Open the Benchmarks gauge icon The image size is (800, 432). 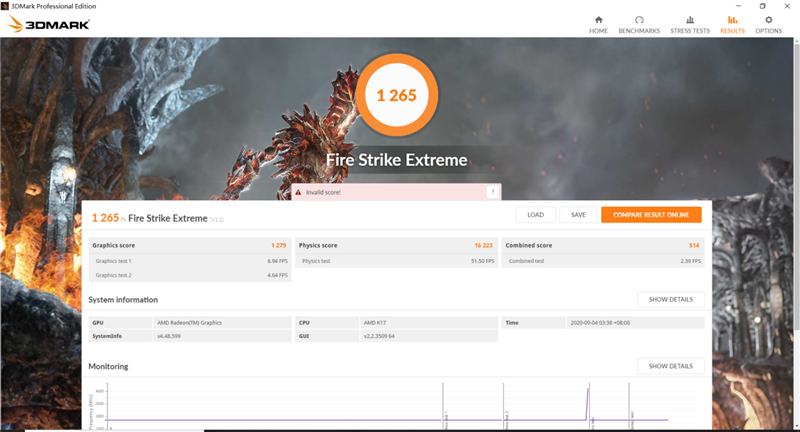tap(639, 20)
